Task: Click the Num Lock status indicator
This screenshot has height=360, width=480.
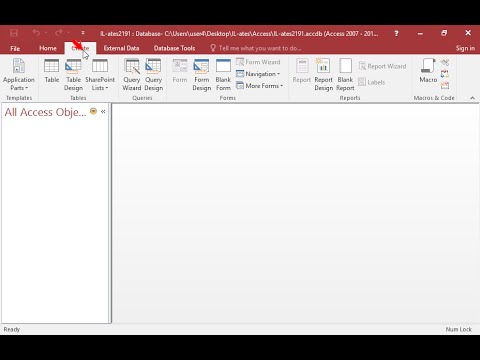Action: click(459, 329)
